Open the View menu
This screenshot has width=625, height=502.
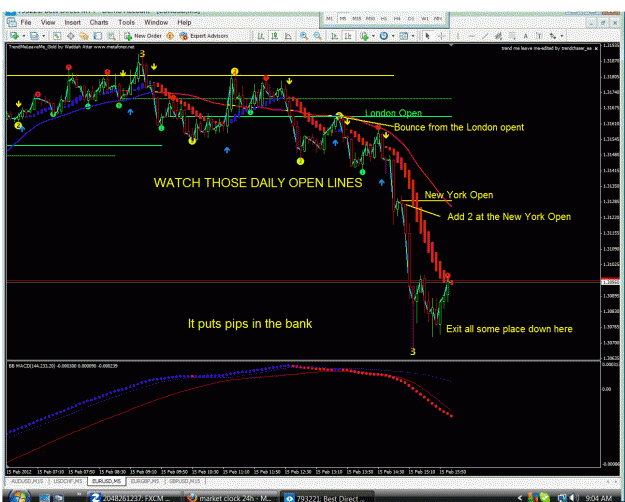(48, 22)
